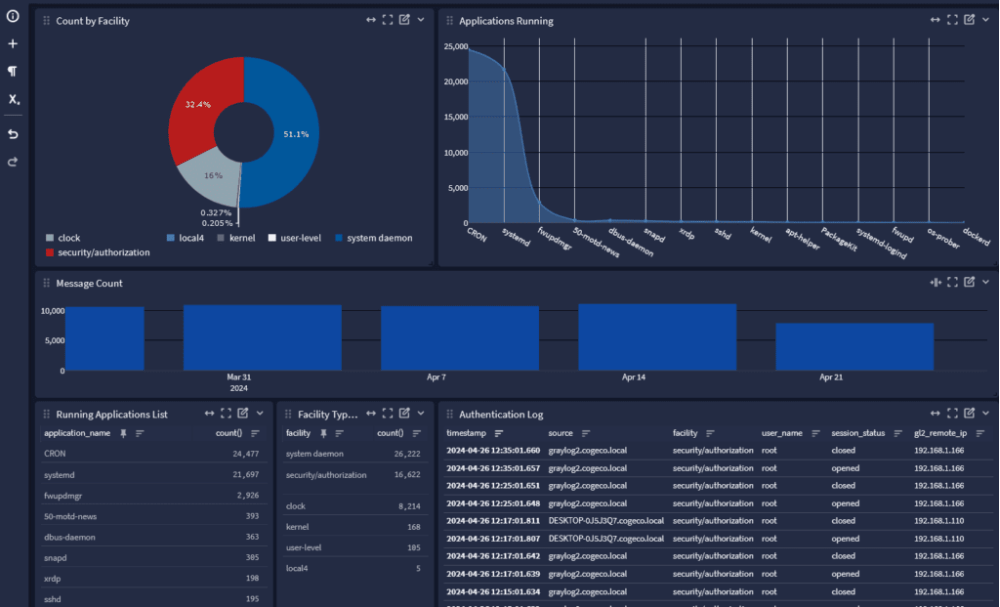Pin the application_name column
This screenshot has width=1000, height=607.
coord(123,434)
